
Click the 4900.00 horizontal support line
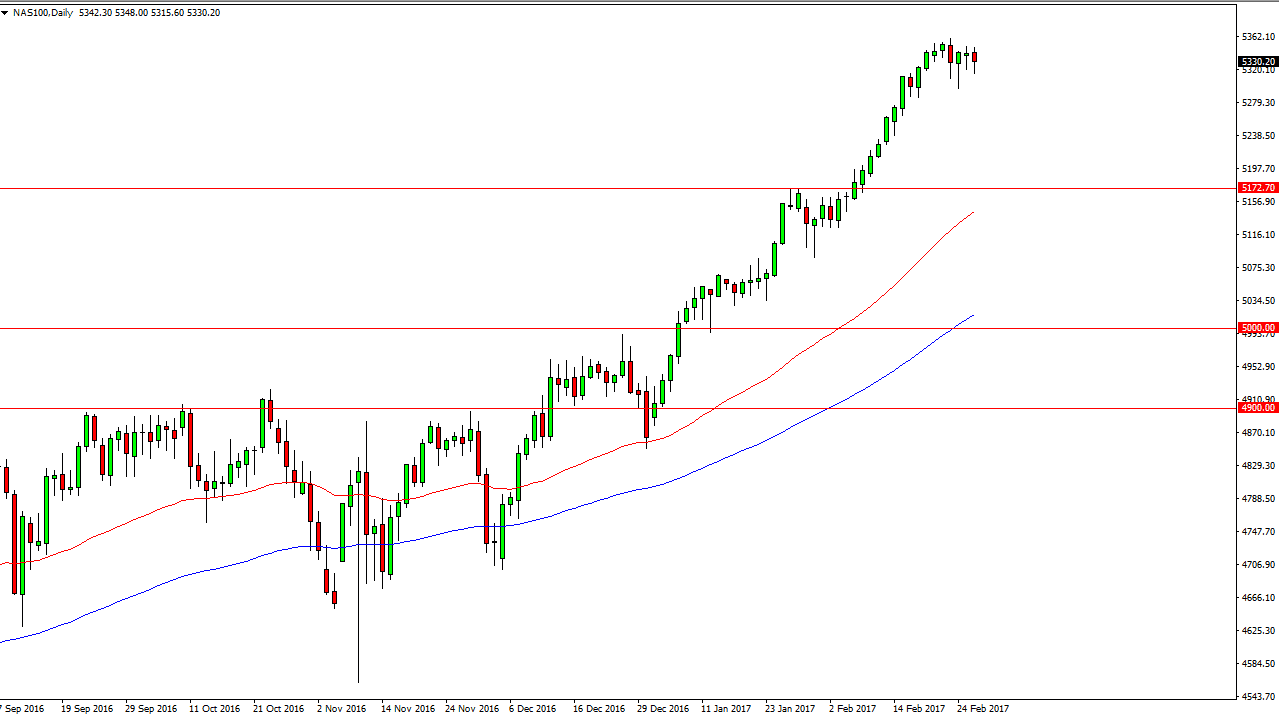(400, 407)
